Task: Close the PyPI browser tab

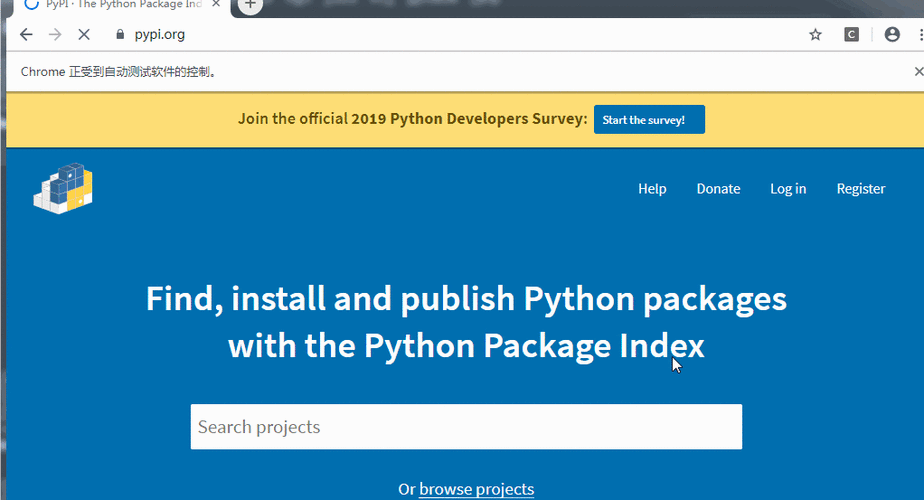Action: [x=216, y=4]
